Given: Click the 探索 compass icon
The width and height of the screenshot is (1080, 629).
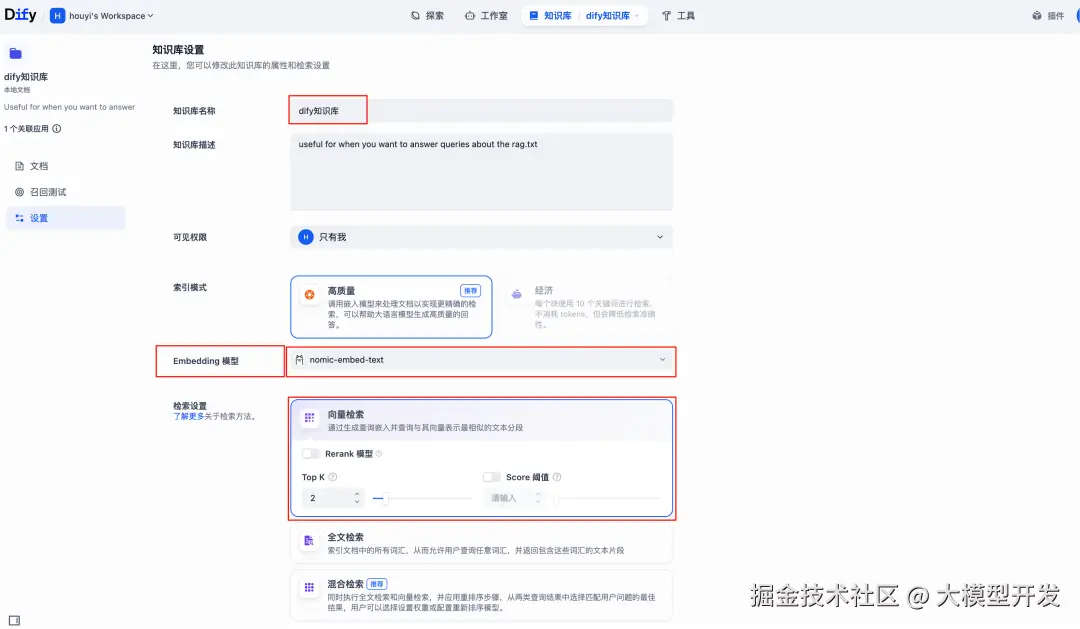Looking at the screenshot, I should (x=415, y=16).
